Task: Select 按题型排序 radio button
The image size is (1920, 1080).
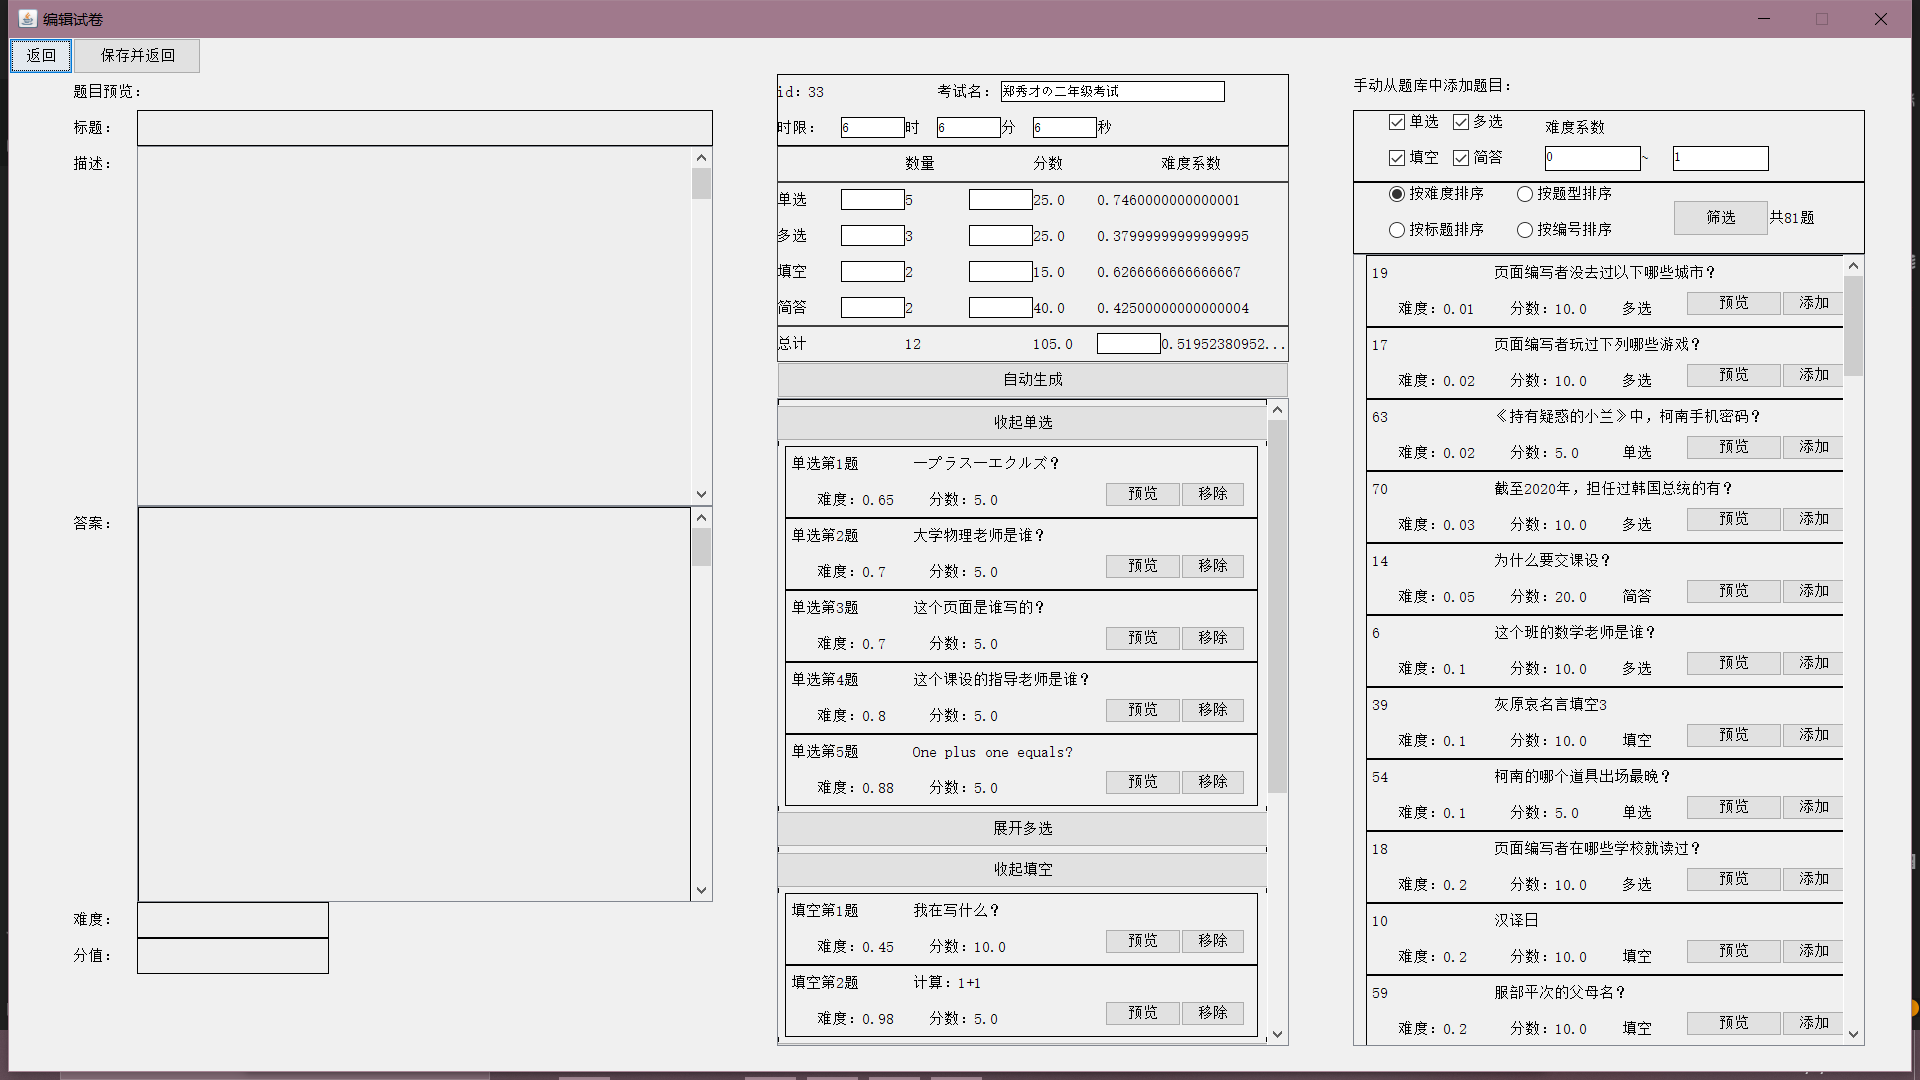Action: click(x=1525, y=194)
